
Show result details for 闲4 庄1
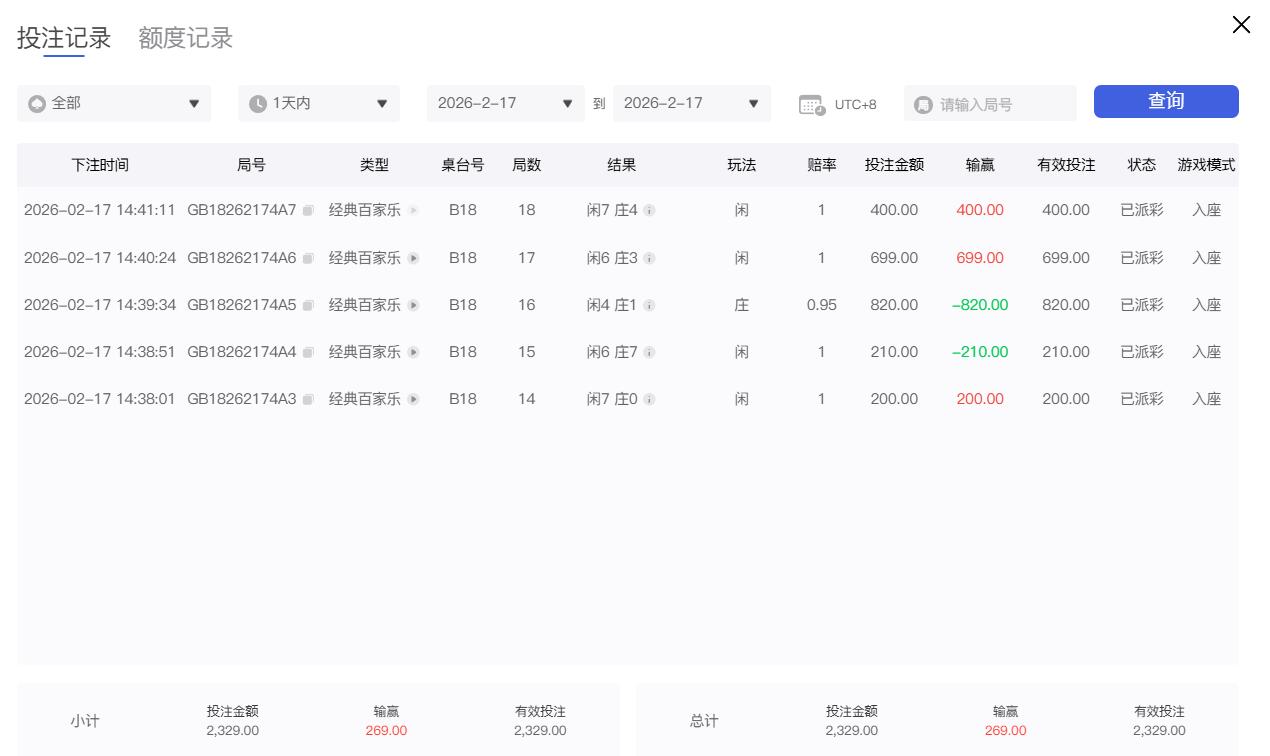(649, 306)
